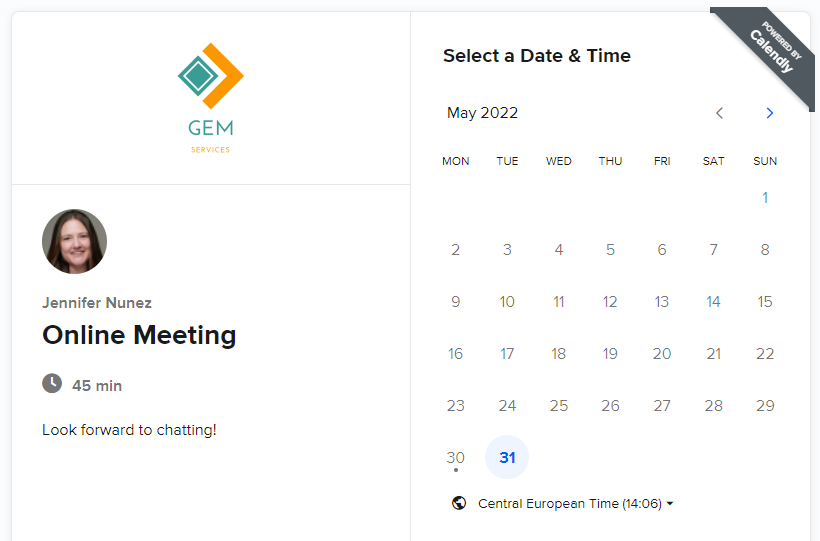Click the May 2022 month label
The width and height of the screenshot is (820, 541).
tap(483, 113)
